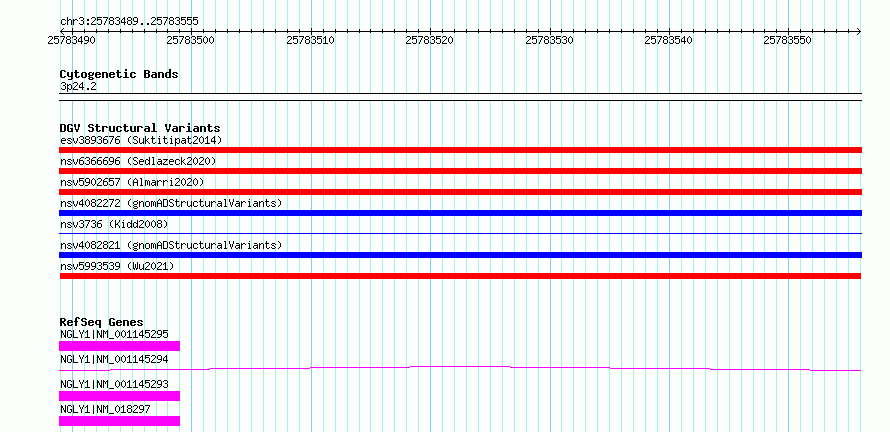Click the blue bar under nsv4082821
Screen dimensions: 890x432
[x=460, y=255]
